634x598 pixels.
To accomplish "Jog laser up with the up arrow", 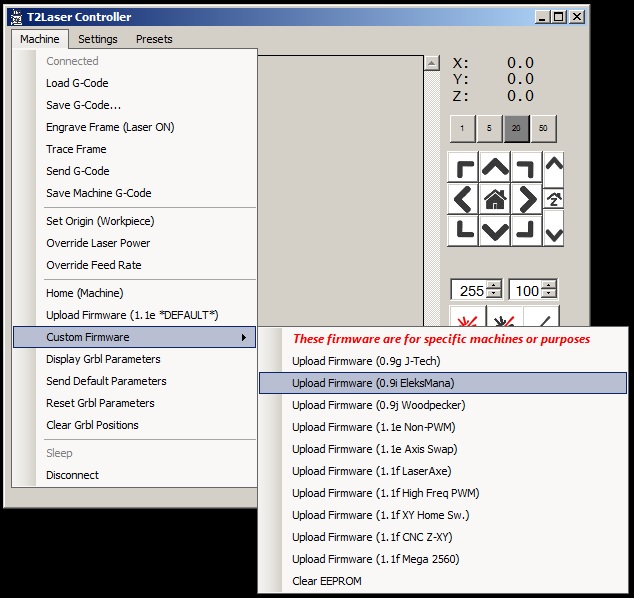I will pos(495,167).
